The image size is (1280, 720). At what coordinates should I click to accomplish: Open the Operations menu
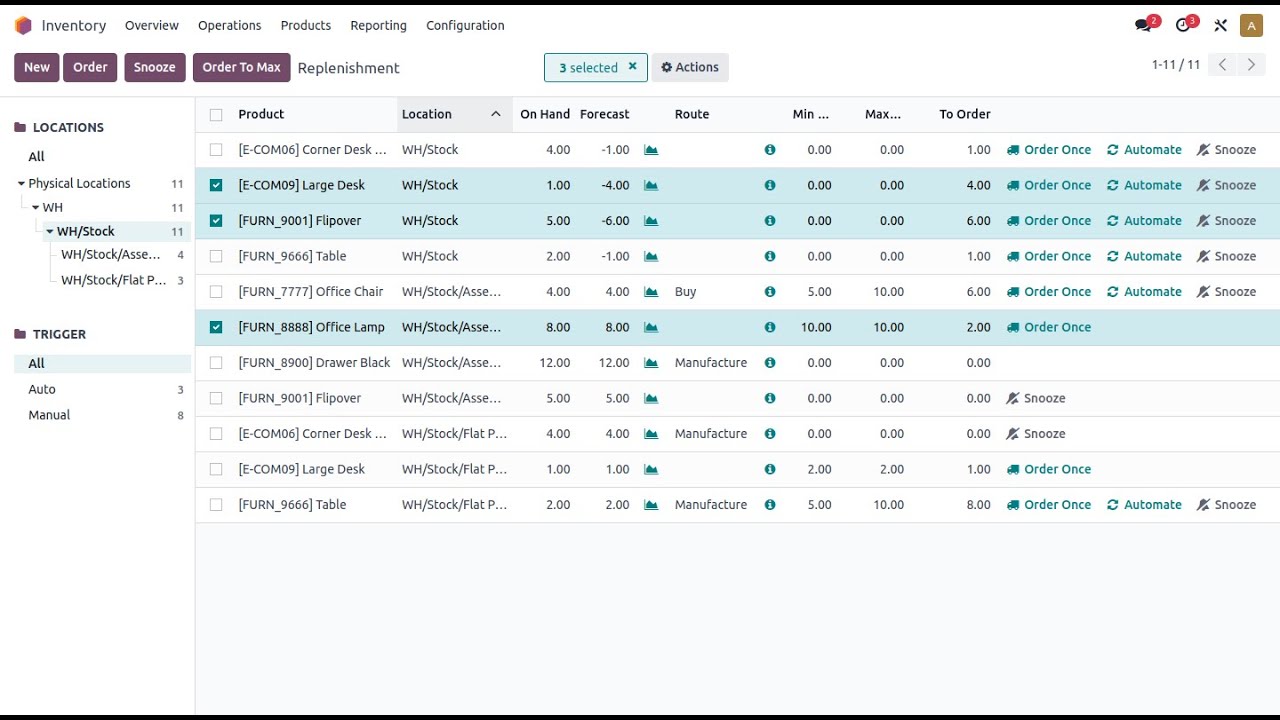pyautogui.click(x=229, y=25)
